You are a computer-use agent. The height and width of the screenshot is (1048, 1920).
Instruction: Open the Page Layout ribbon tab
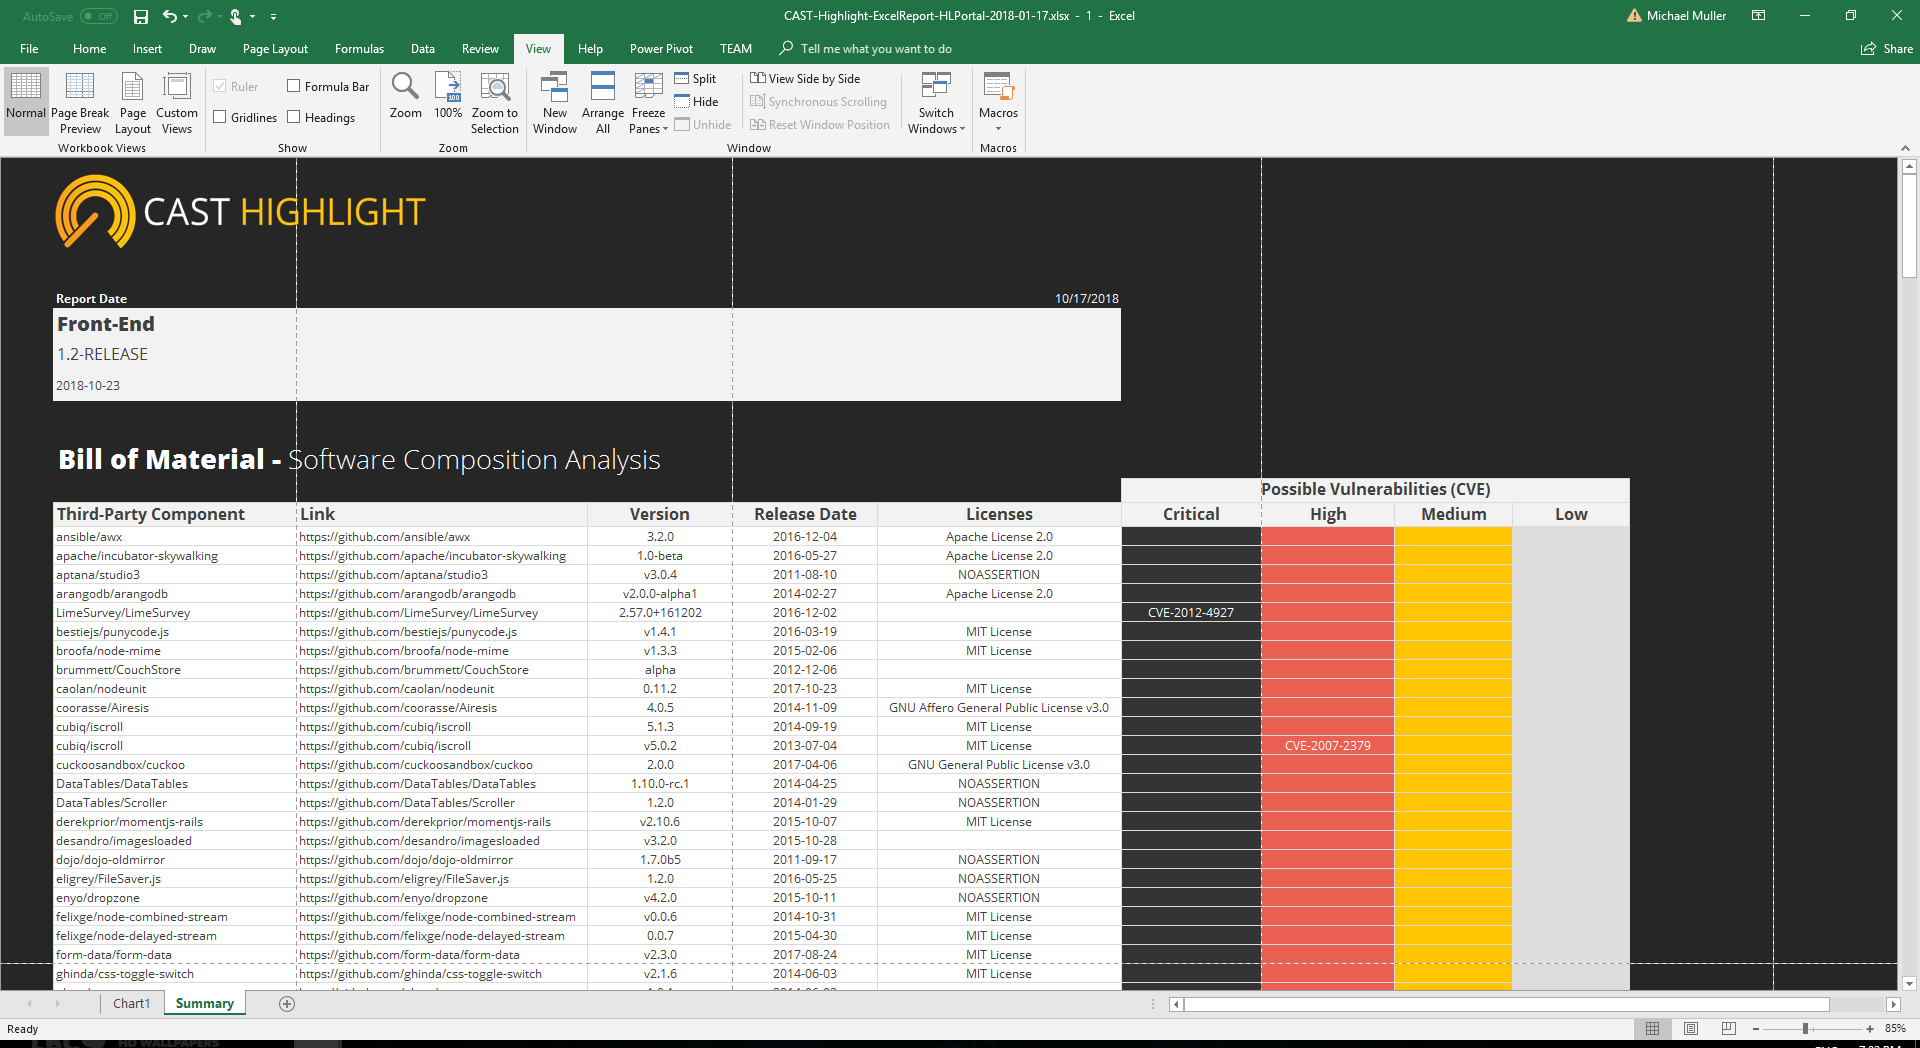click(x=275, y=49)
